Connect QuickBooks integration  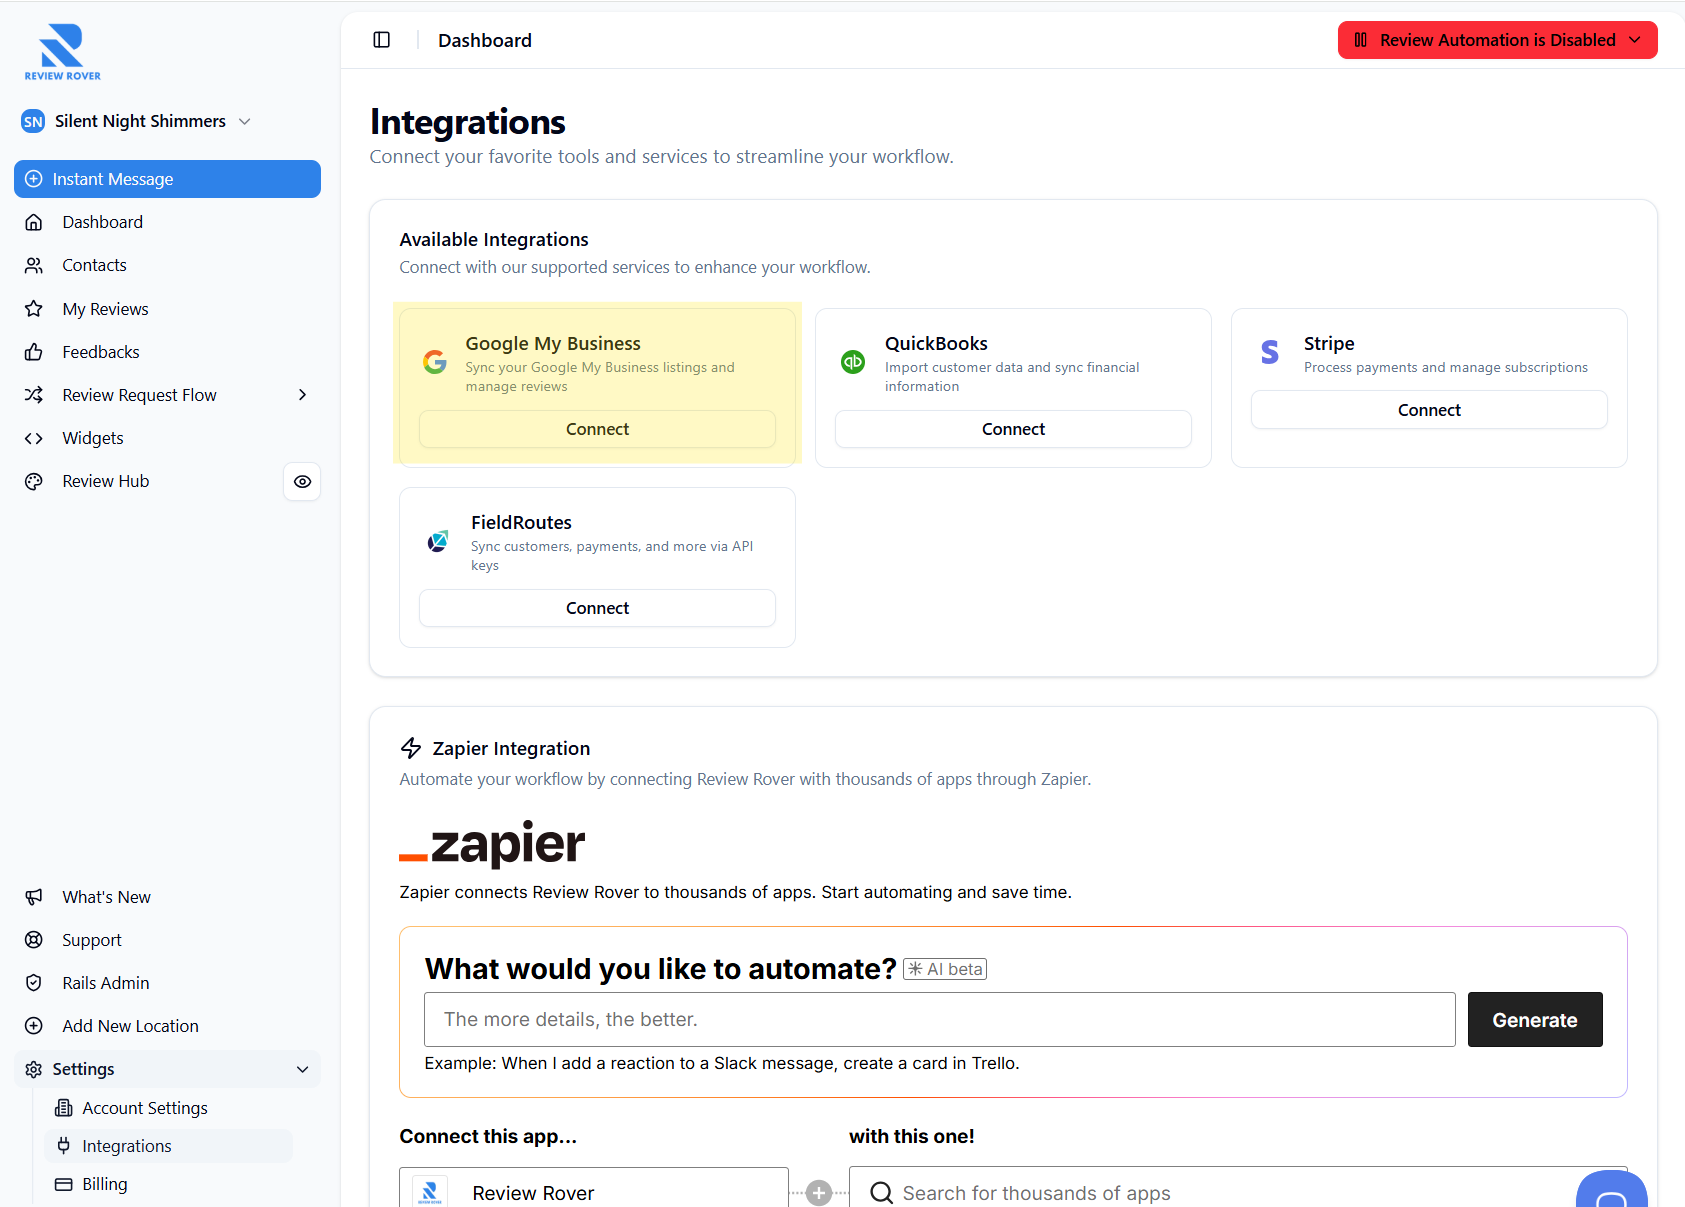(x=1013, y=429)
